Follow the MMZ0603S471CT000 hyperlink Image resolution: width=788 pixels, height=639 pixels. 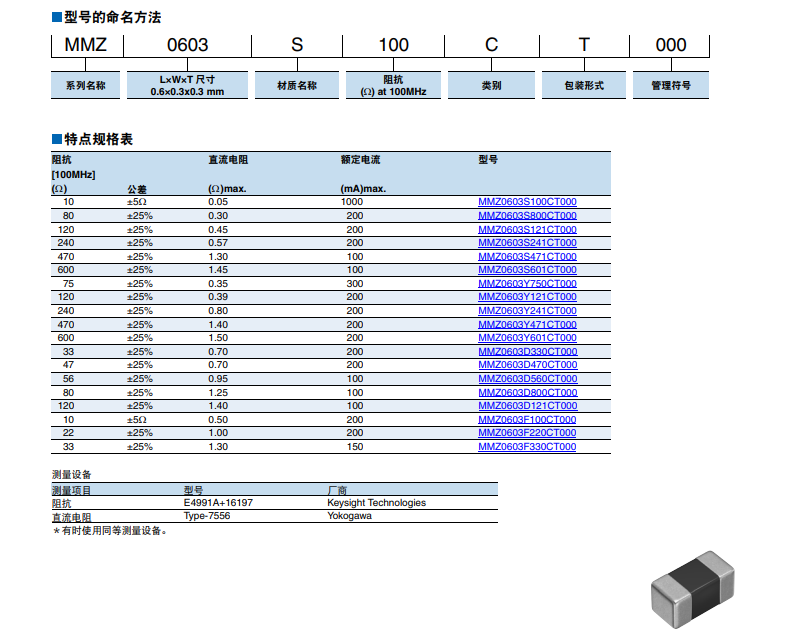click(x=527, y=257)
